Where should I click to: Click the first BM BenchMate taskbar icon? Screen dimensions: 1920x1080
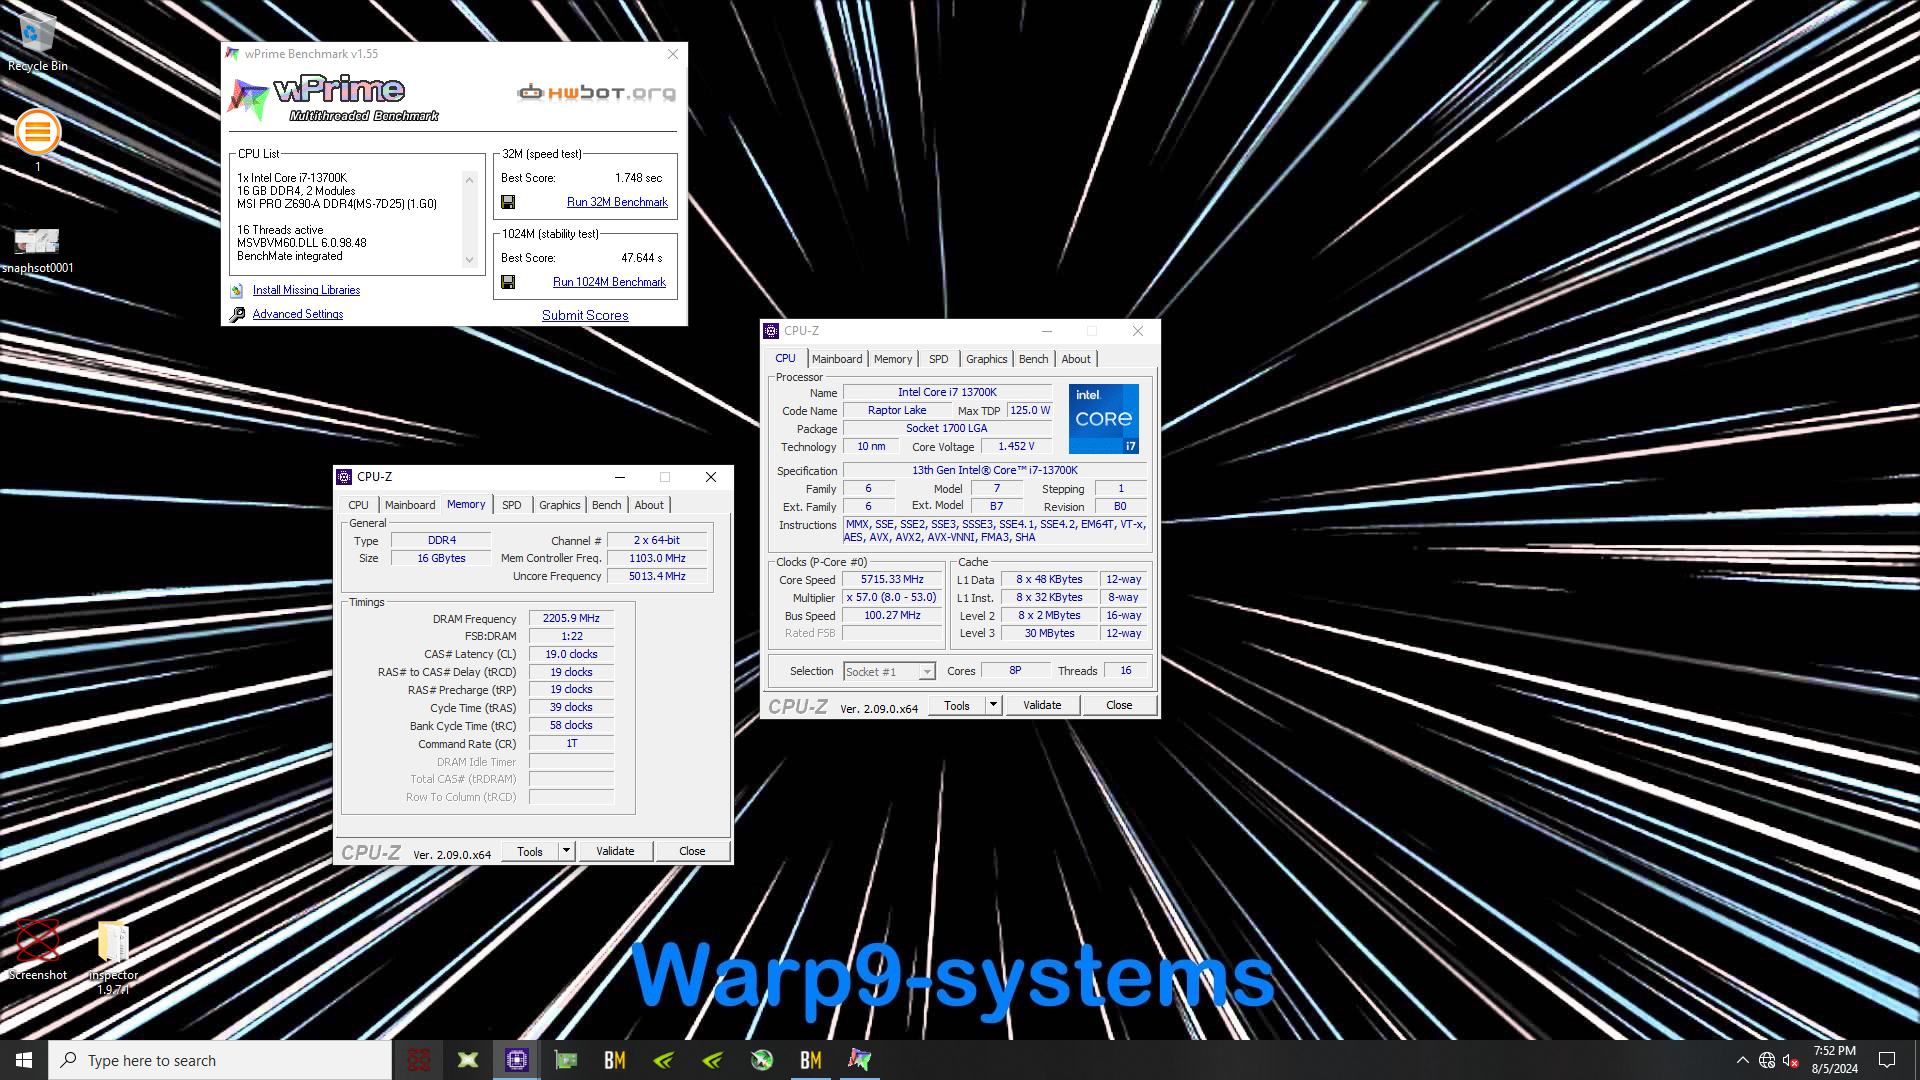(615, 1060)
